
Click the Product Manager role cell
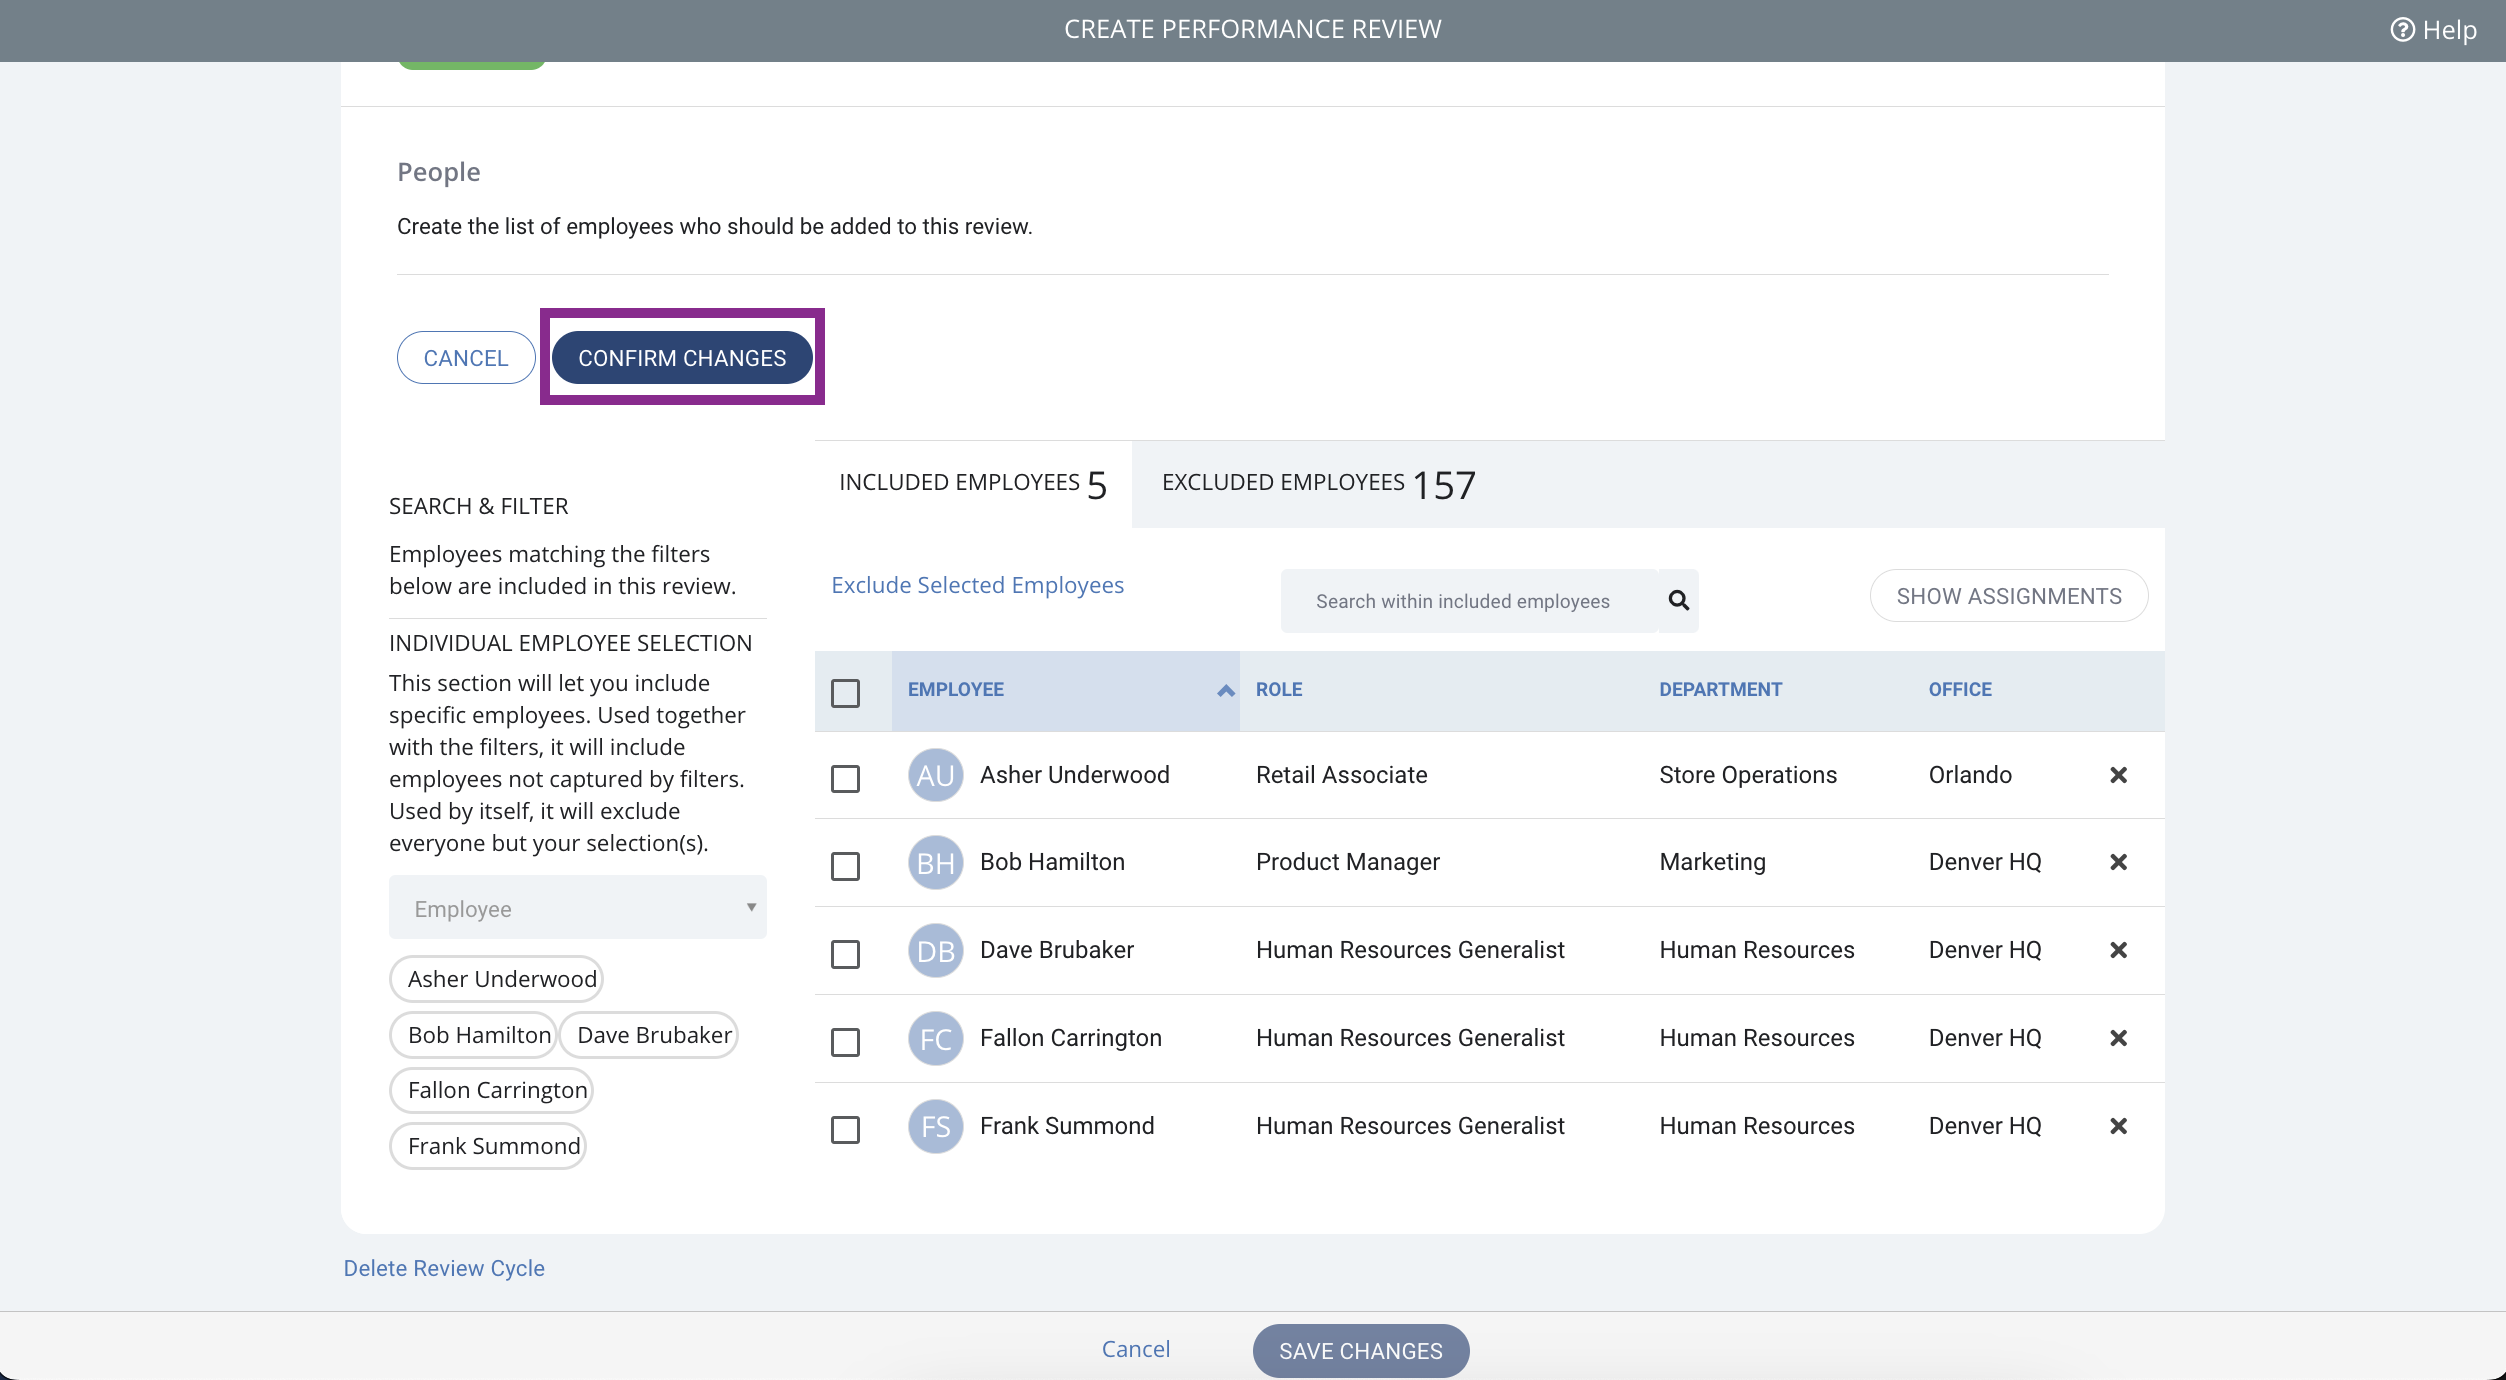1347,862
